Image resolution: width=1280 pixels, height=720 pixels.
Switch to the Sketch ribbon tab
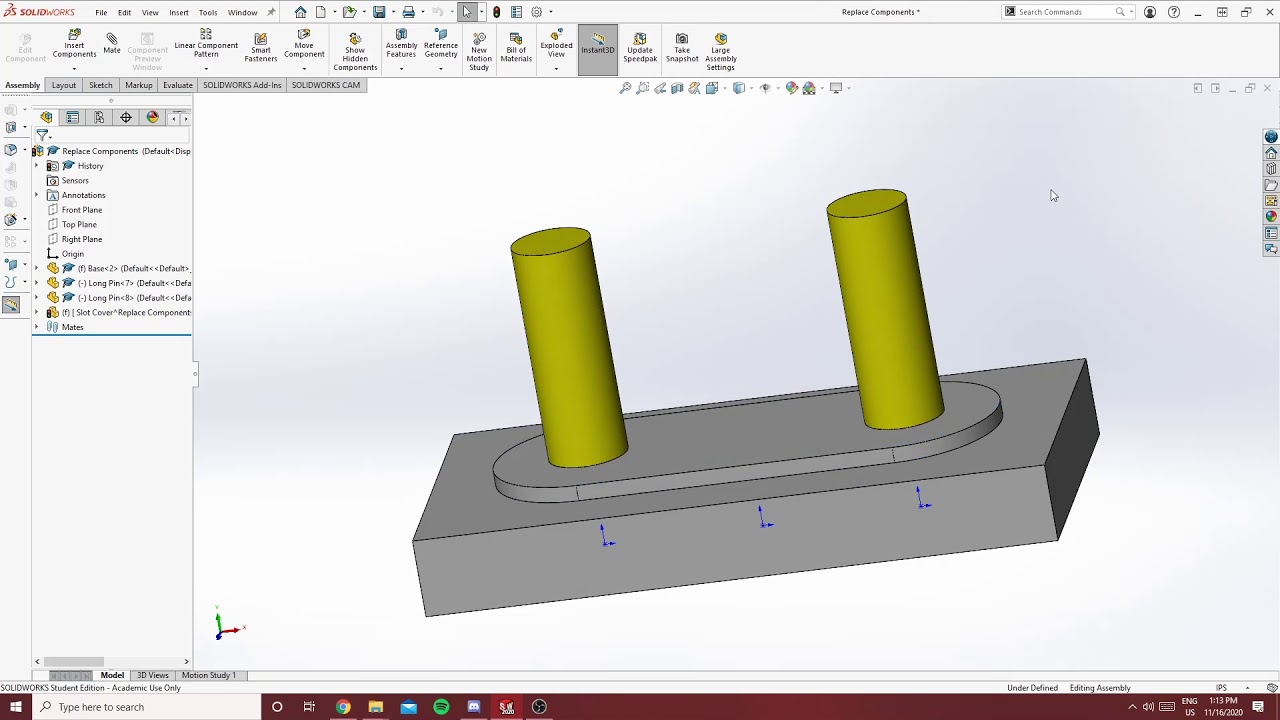pos(101,85)
